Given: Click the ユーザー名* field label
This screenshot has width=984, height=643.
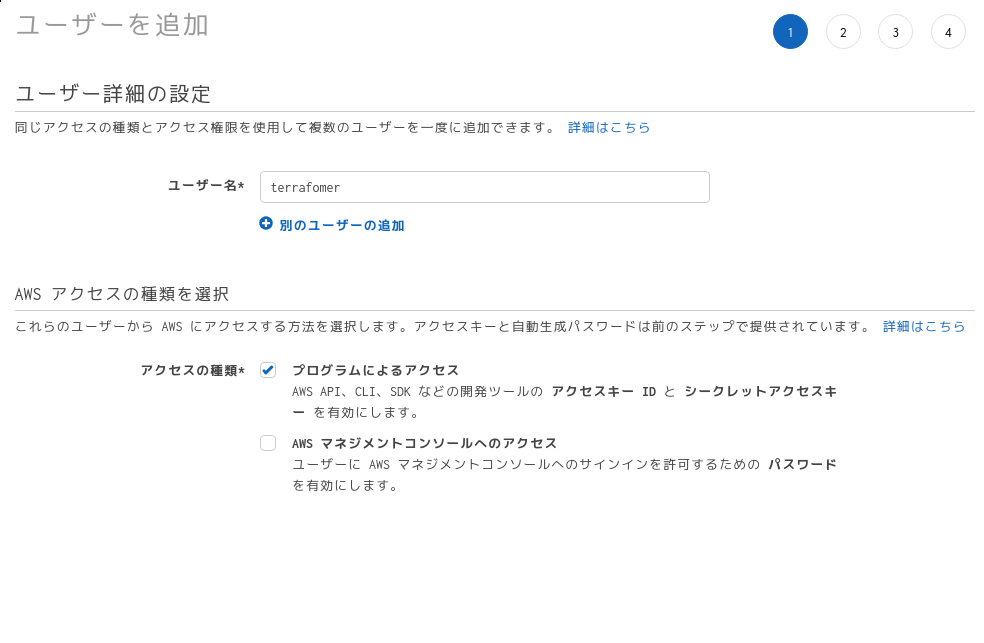Looking at the screenshot, I should (206, 185).
